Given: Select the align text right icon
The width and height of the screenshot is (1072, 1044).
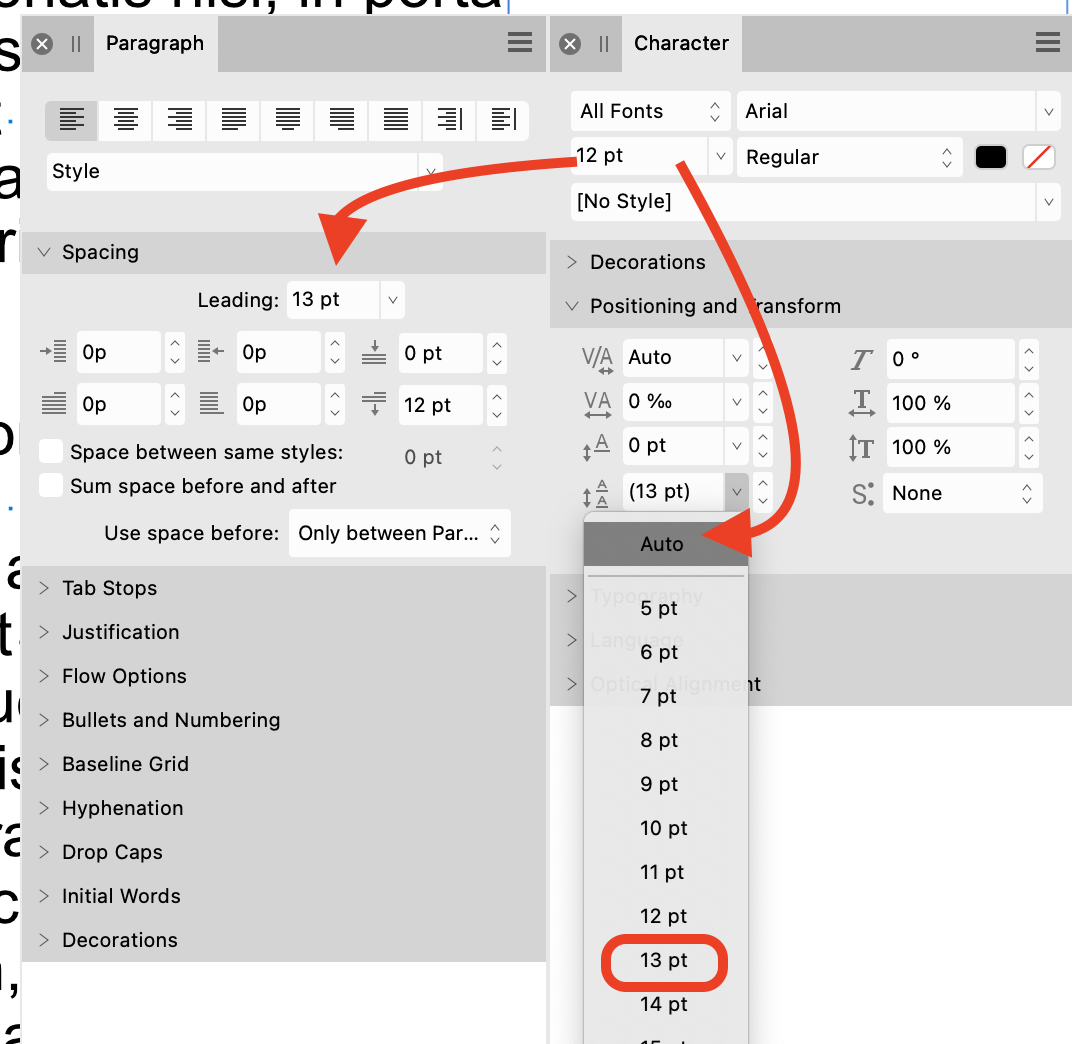Looking at the screenshot, I should click(x=178, y=120).
